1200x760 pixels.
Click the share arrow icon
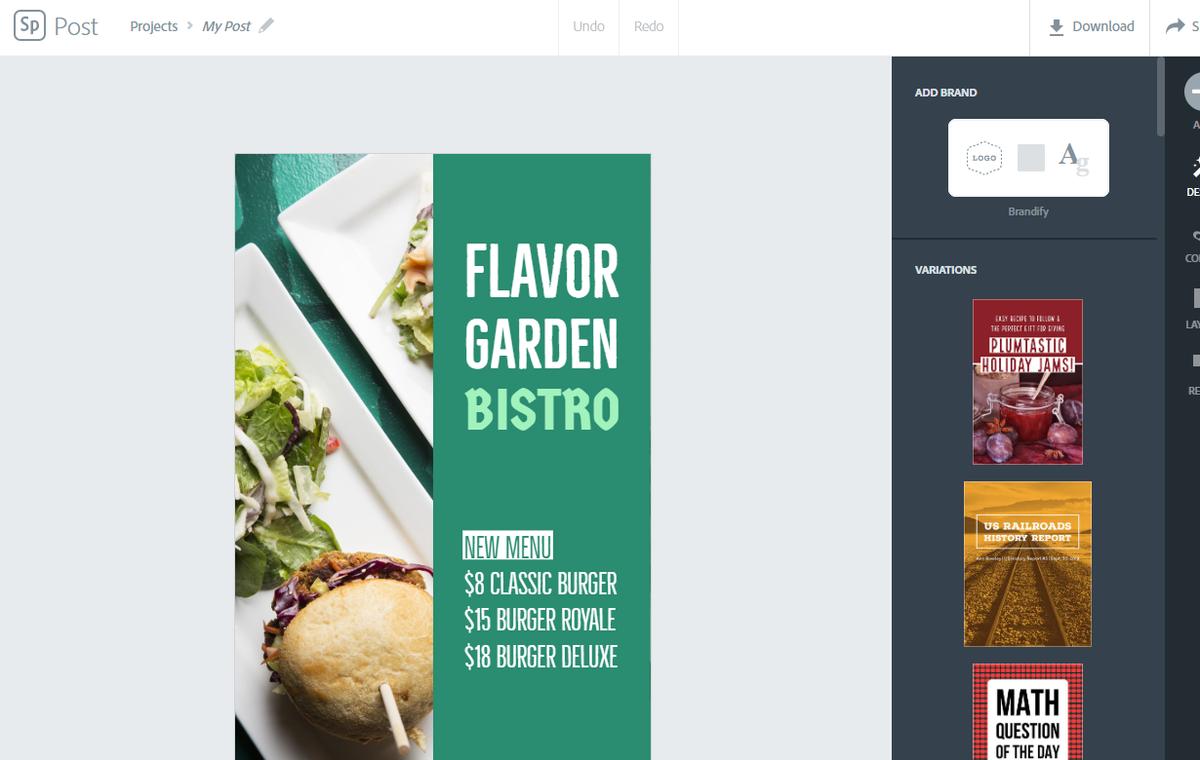pyautogui.click(x=1176, y=26)
